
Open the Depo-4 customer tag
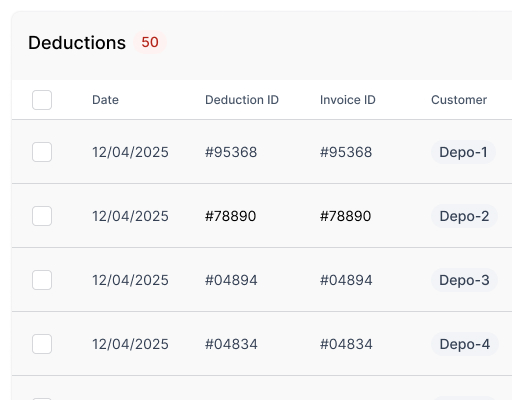coord(465,344)
